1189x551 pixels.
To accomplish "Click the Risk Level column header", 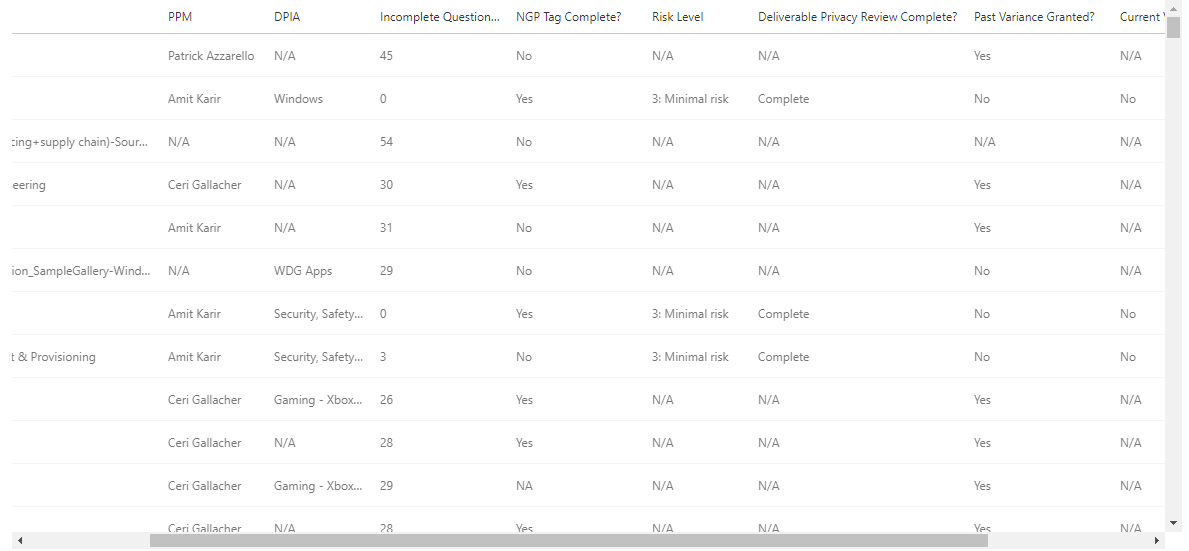I will click(678, 17).
